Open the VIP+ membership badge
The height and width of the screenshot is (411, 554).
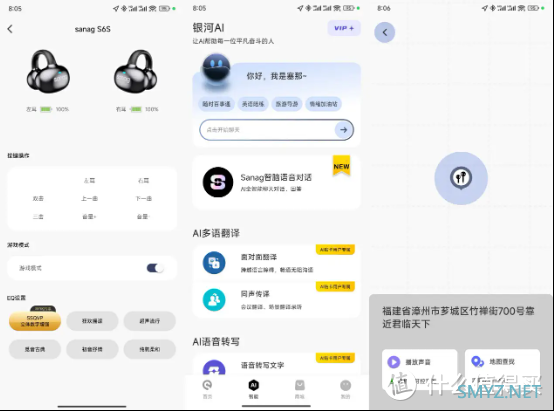tap(344, 28)
